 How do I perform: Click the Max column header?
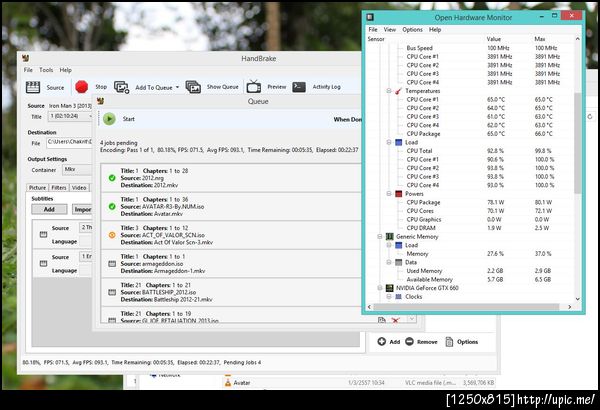(540, 39)
